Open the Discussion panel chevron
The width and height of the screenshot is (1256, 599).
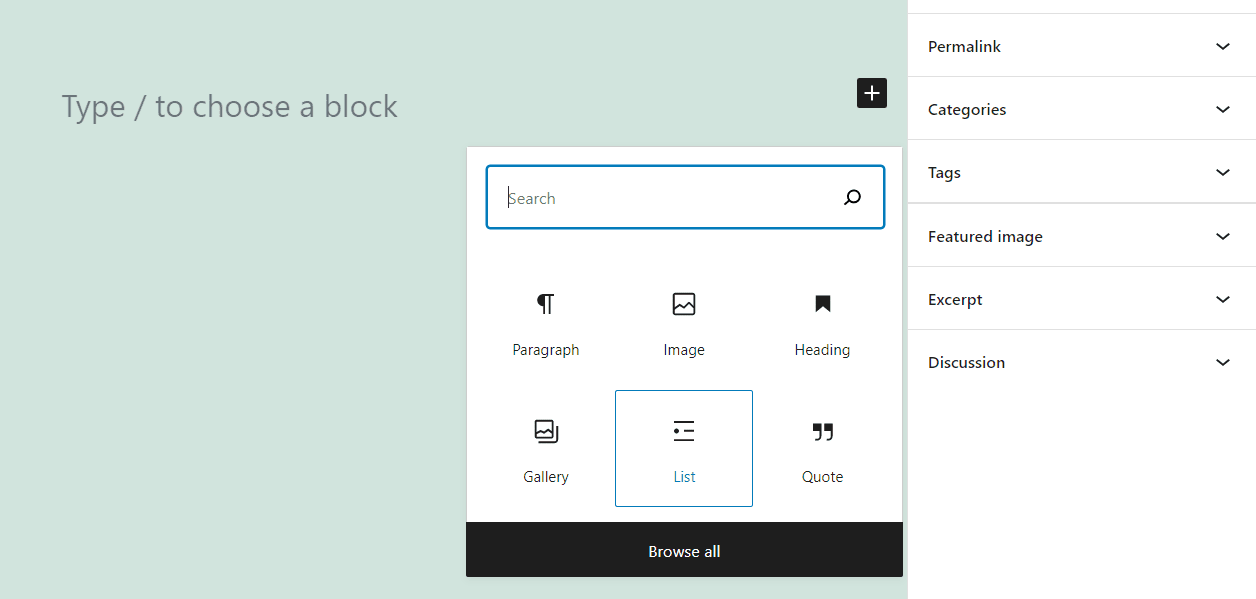pyautogui.click(x=1222, y=362)
